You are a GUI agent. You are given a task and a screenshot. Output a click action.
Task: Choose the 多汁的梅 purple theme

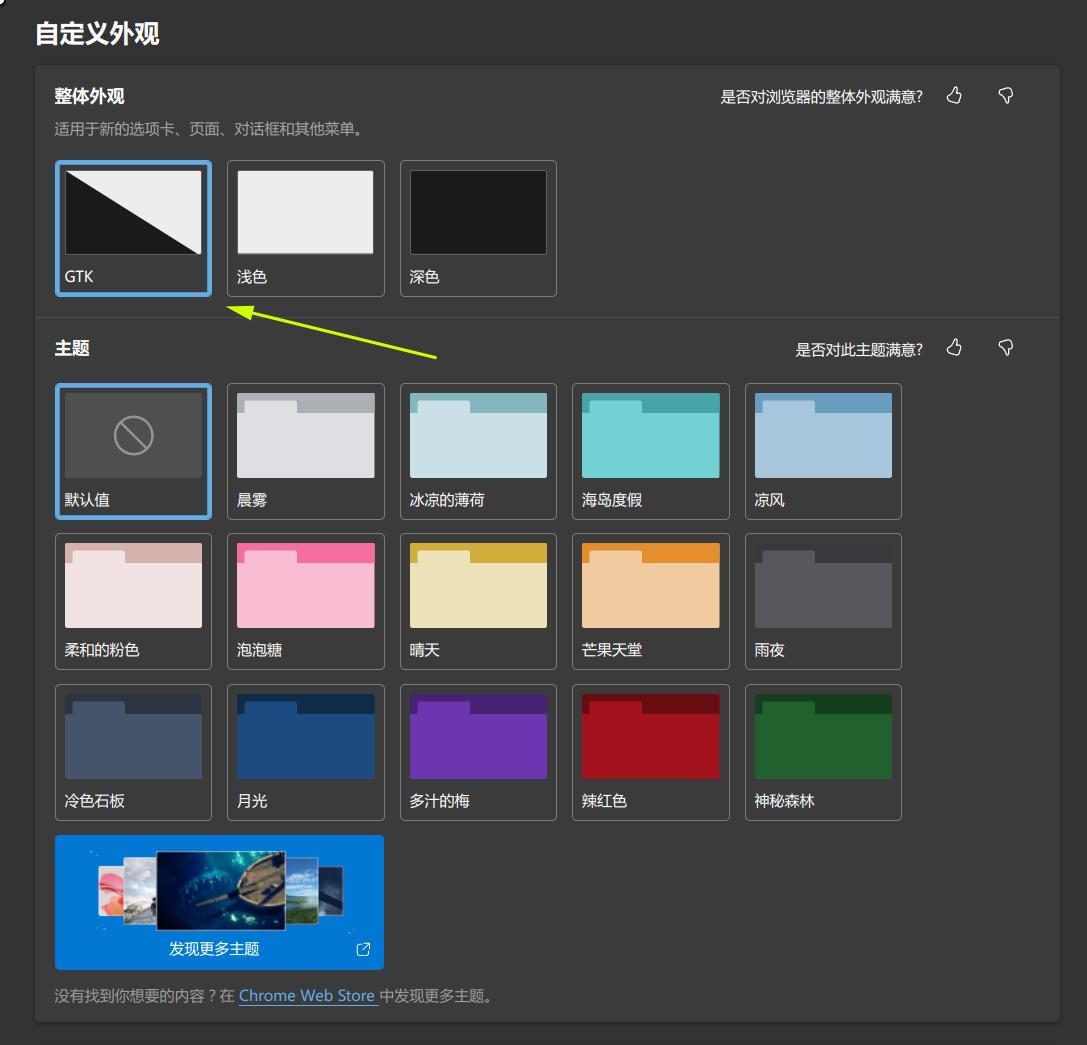(478, 752)
